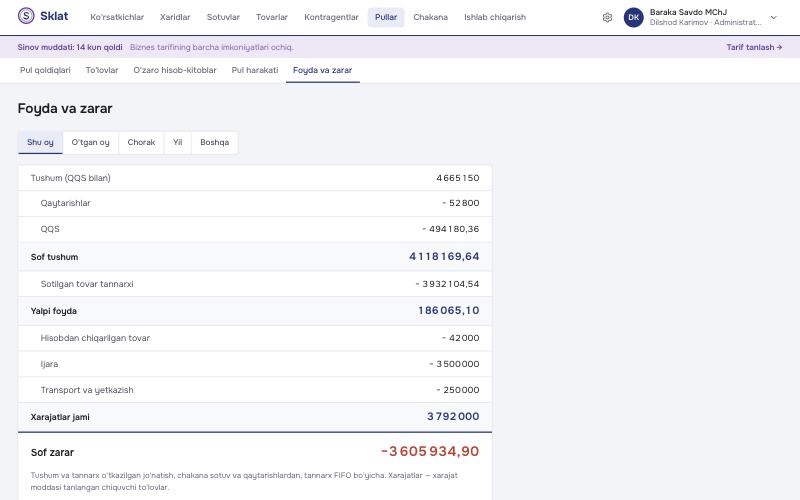Open the Kontragentlar menu

coord(331,17)
